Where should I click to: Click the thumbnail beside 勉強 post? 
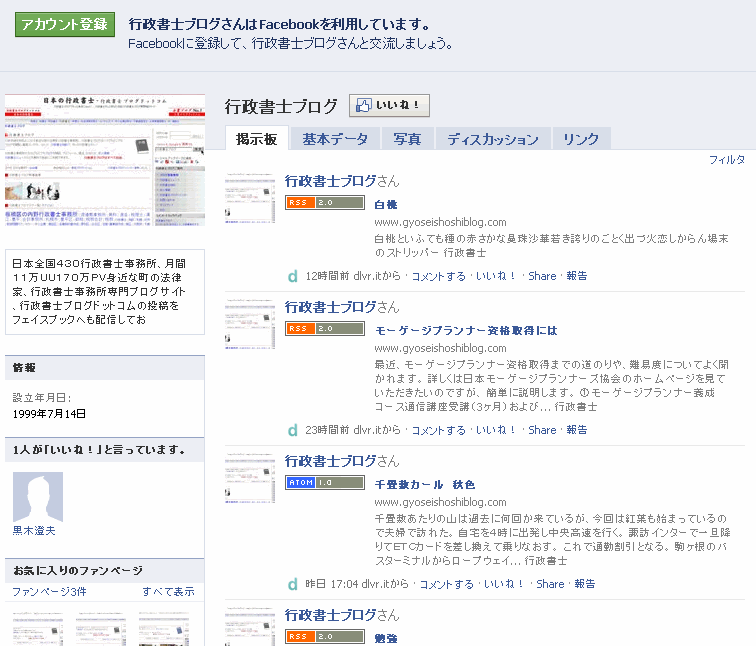click(x=250, y=626)
